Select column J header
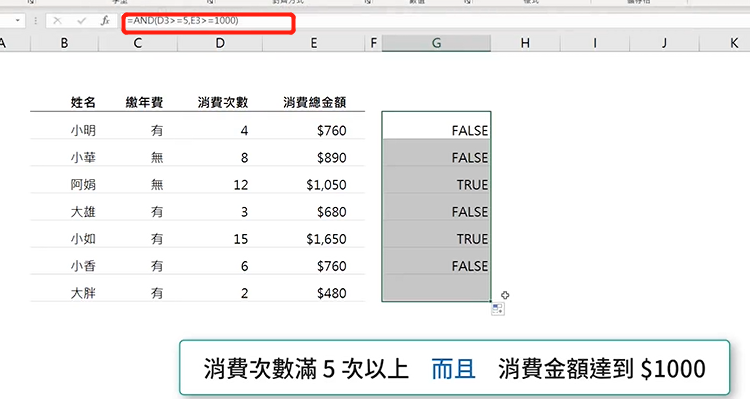Image resolution: width=750 pixels, height=399 pixels. (664, 44)
